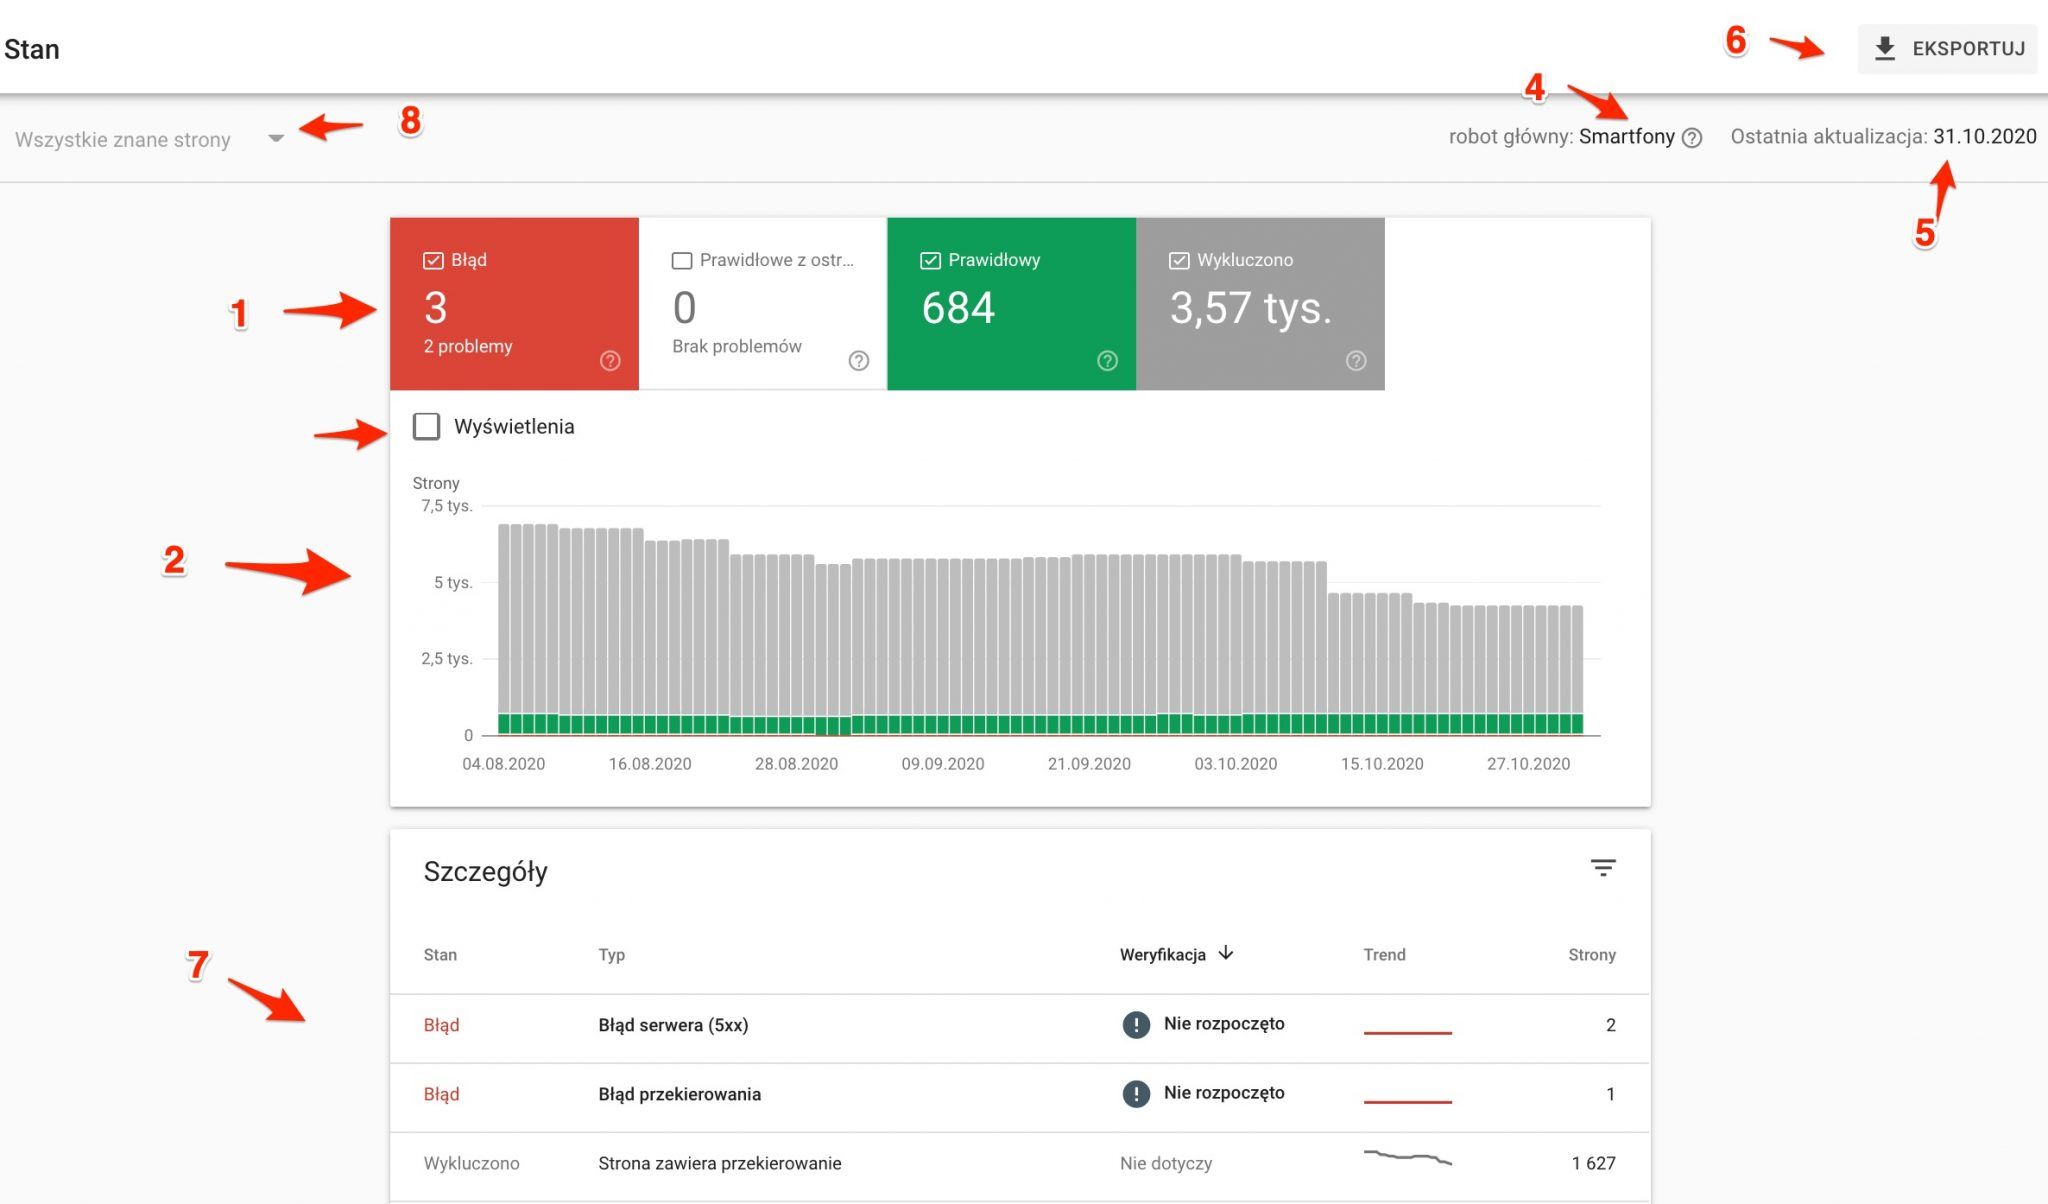
Task: Open the Błąd przekierowania row
Action: [x=1020, y=1097]
